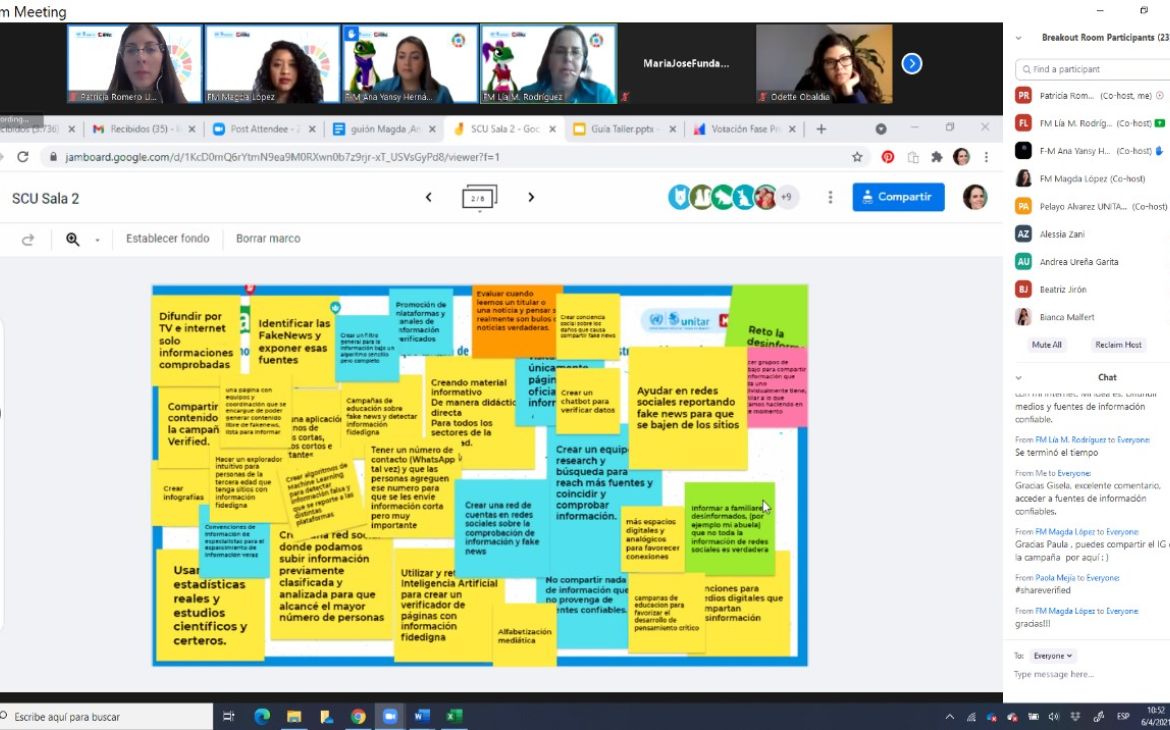Open the Chrome extensions puzzle icon
This screenshot has width=1170, height=730.
[x=936, y=157]
